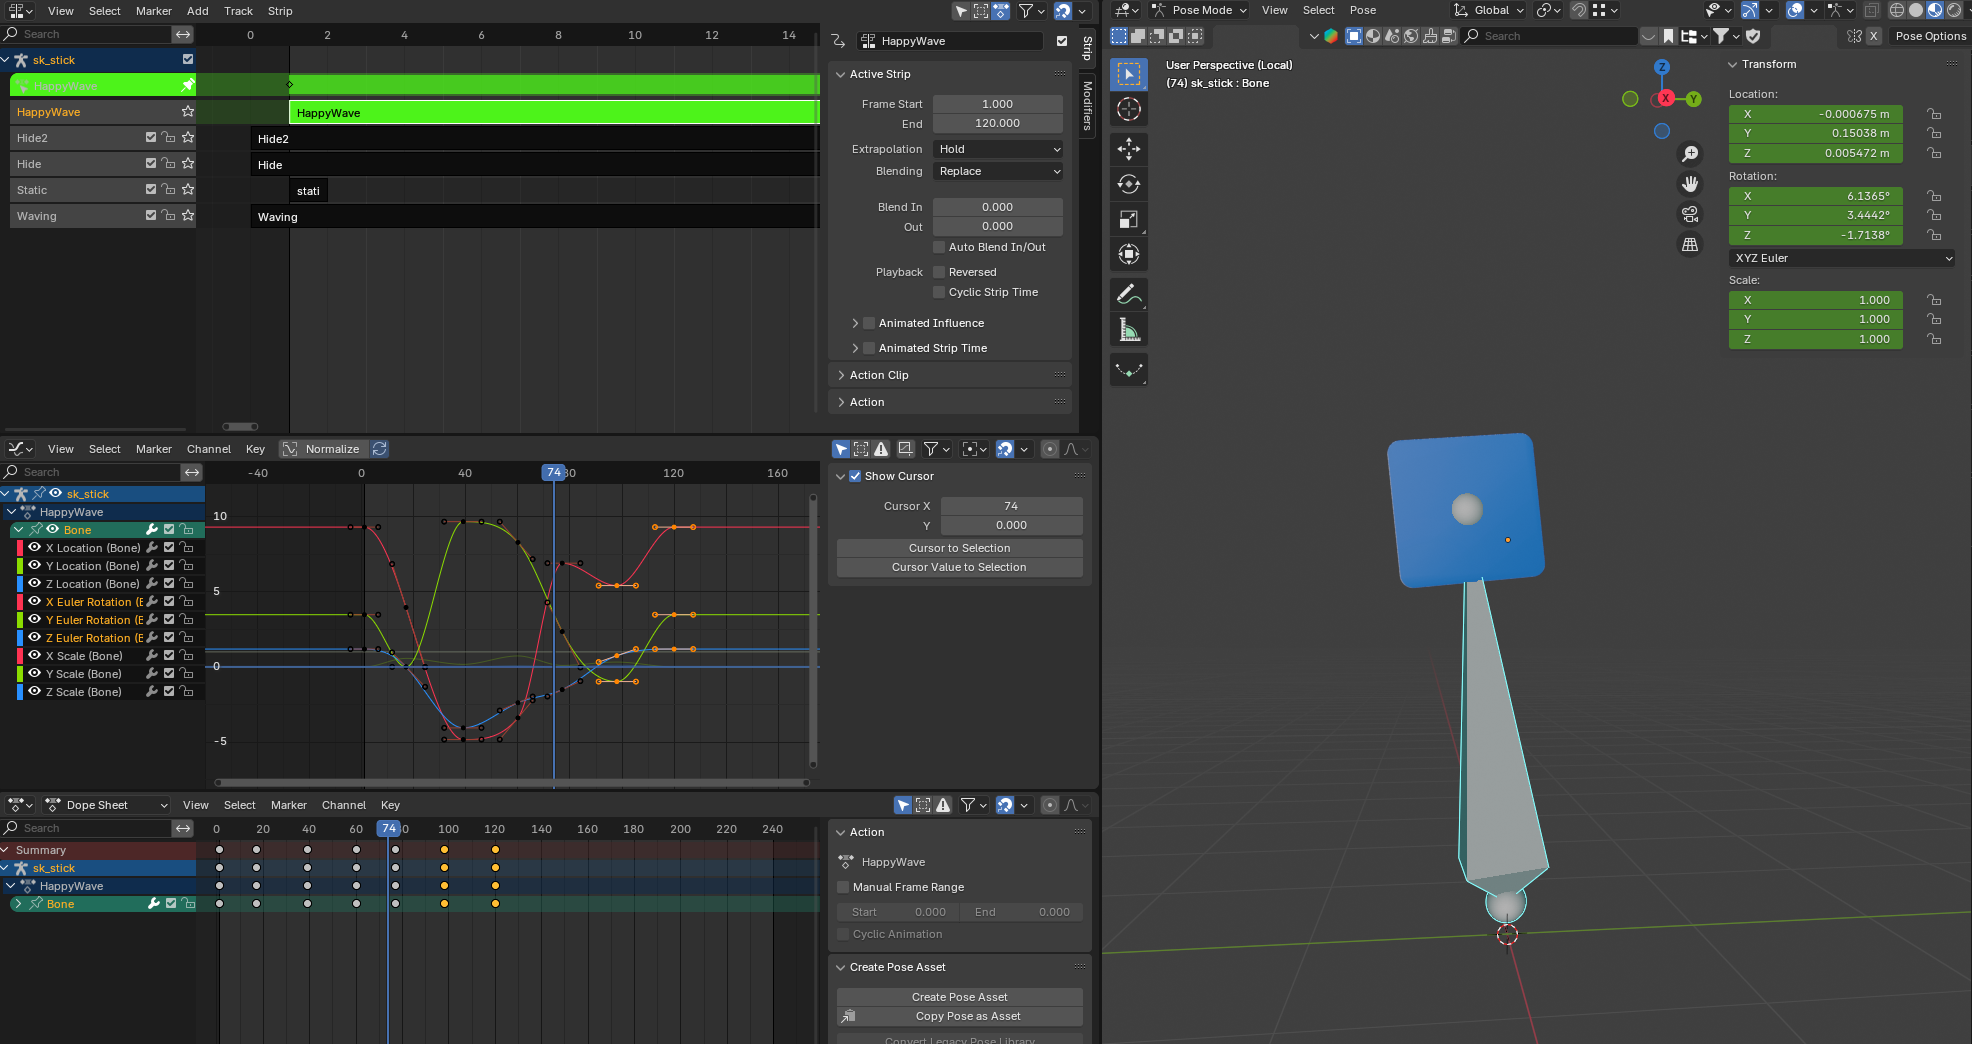Open the Extrapolation dropdown set to Hold
The height and width of the screenshot is (1044, 1972).
point(997,148)
